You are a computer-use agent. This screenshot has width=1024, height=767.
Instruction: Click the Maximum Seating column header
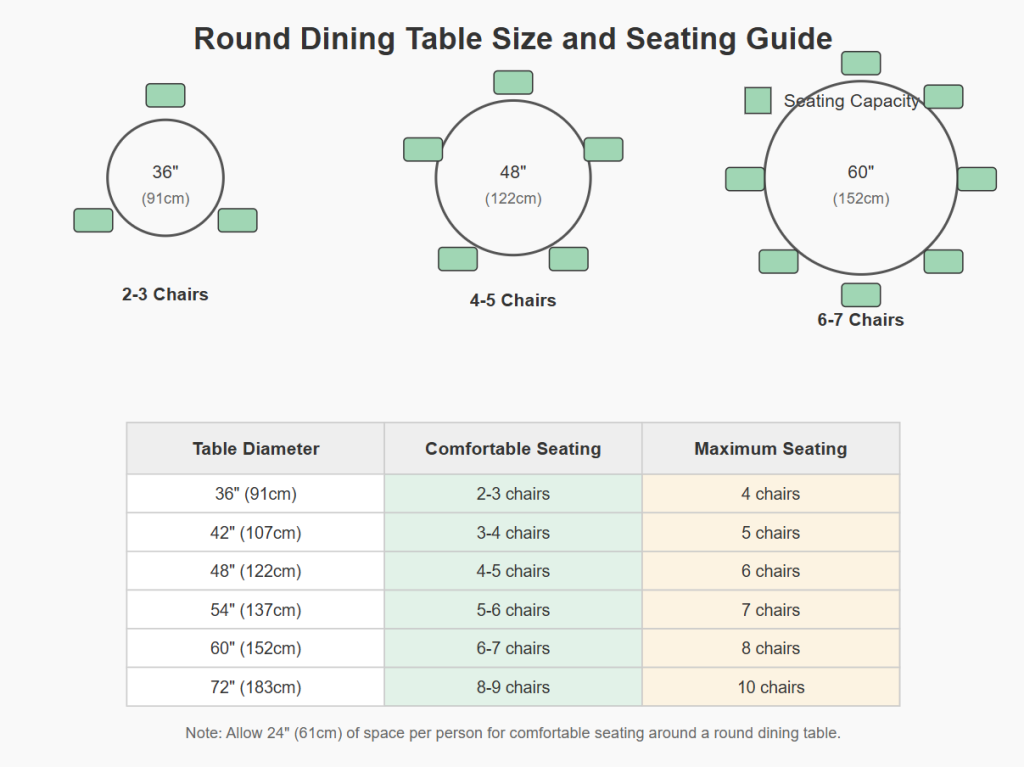coord(771,449)
